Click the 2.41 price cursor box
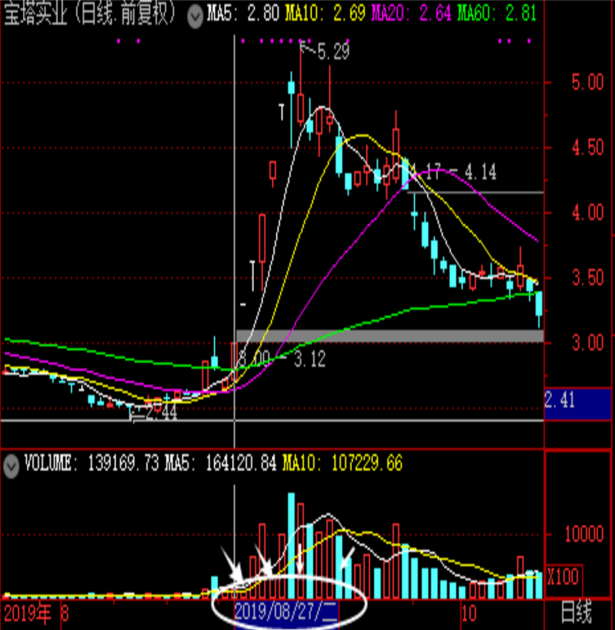 tap(578, 404)
